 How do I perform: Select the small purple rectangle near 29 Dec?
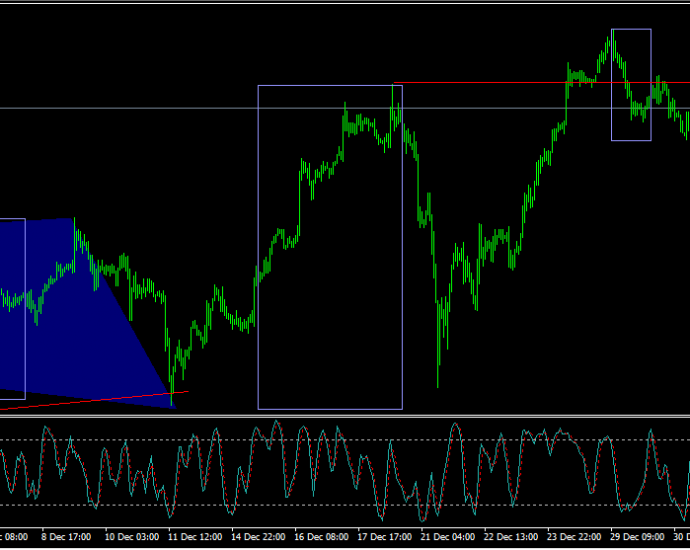(631, 85)
